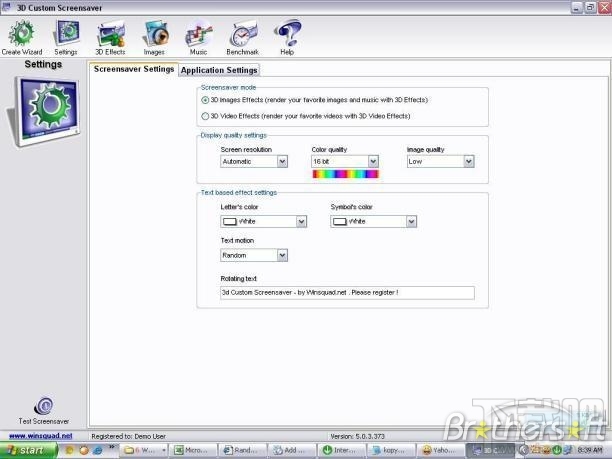Open the Create Wizard tool
Screen dimensions: 612x459
(x=22, y=37)
